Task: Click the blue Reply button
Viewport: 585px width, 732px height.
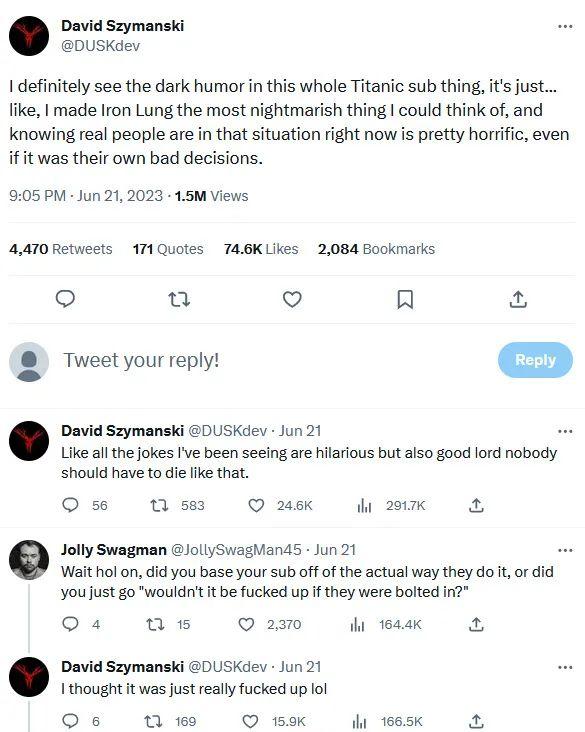Action: click(x=535, y=360)
